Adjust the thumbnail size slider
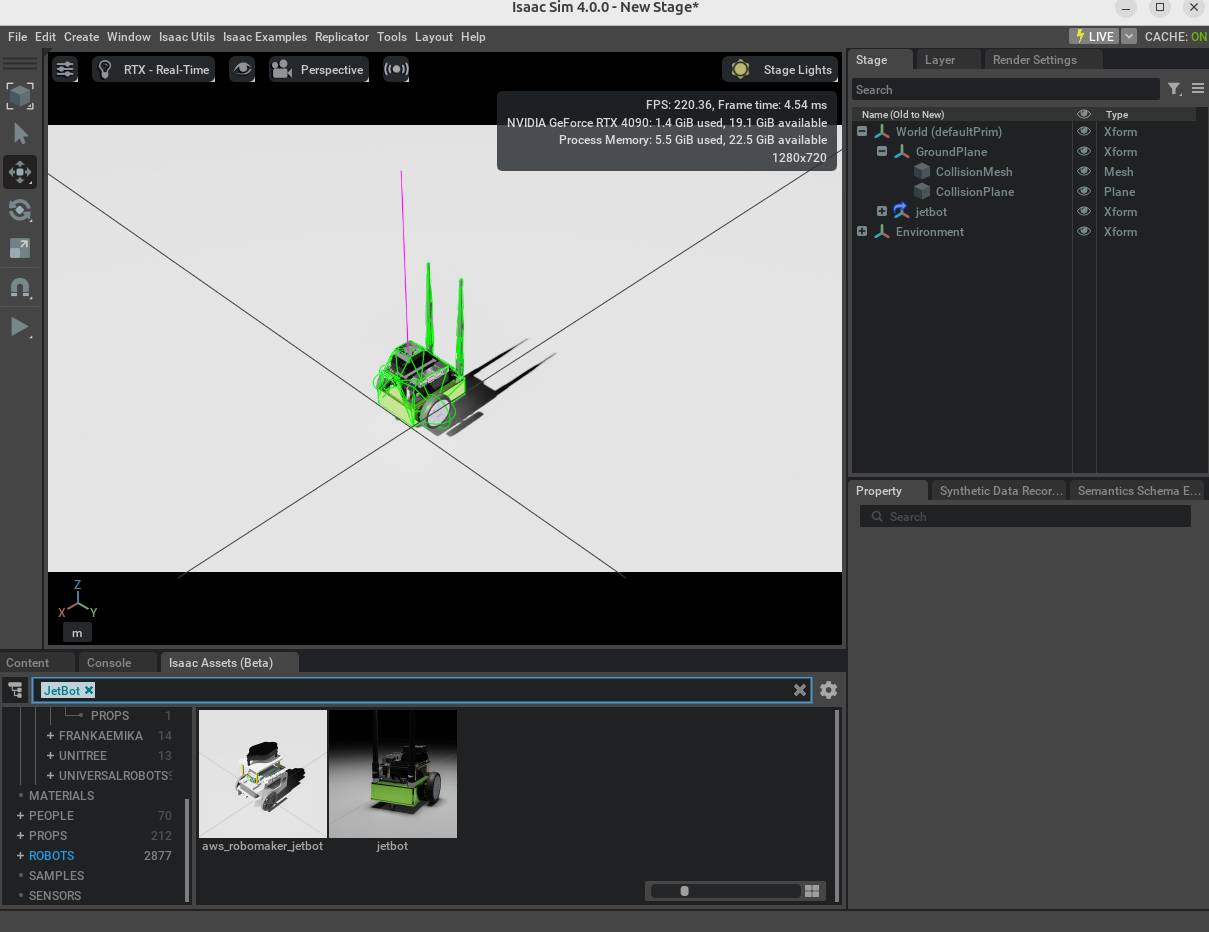Viewport: 1209px width, 932px height. point(725,891)
